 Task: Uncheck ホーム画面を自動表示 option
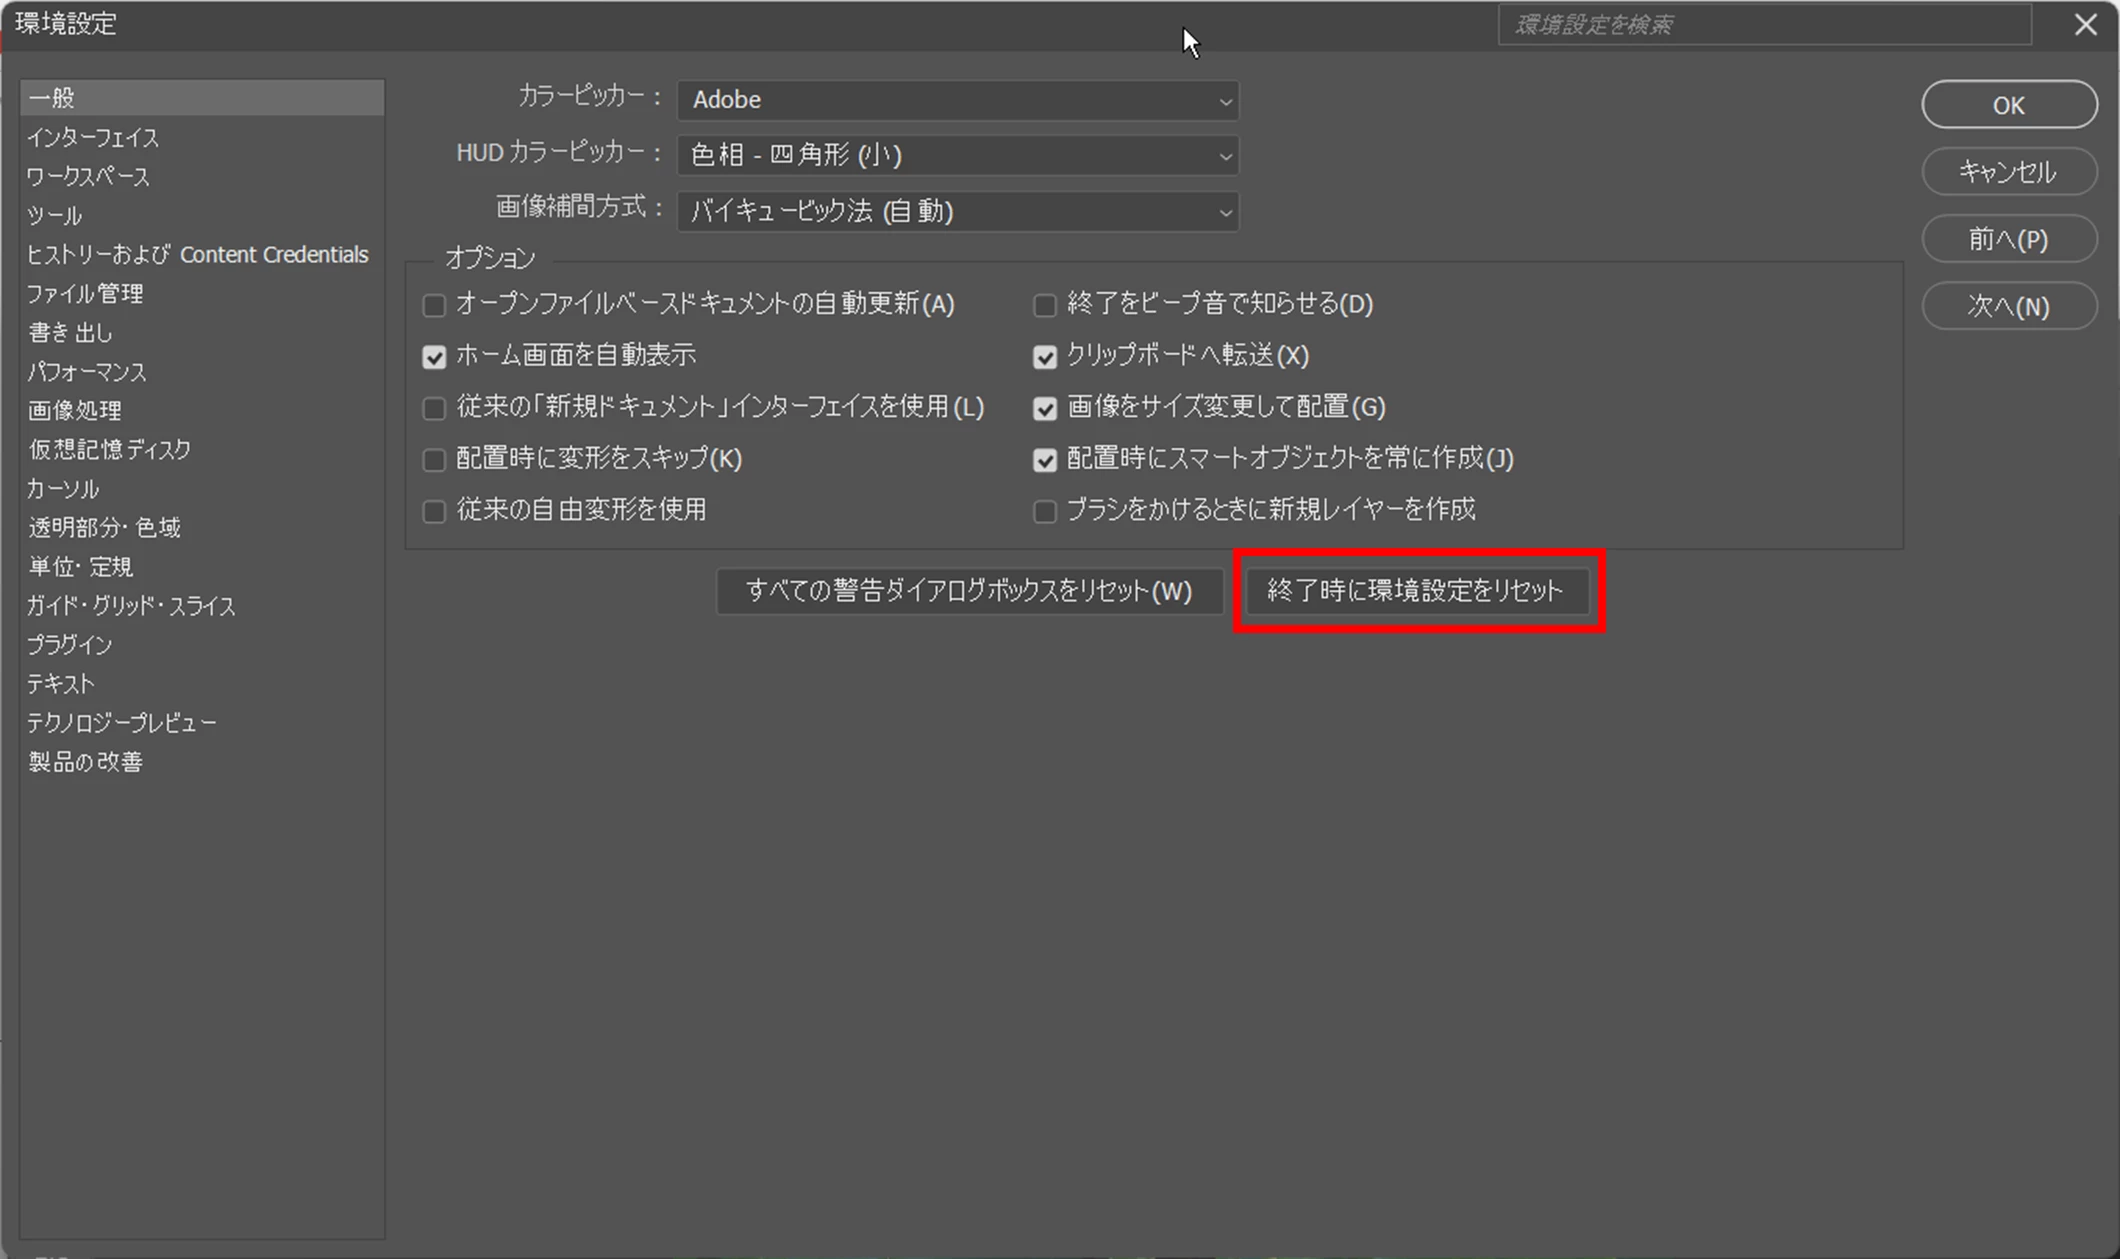[x=434, y=357]
